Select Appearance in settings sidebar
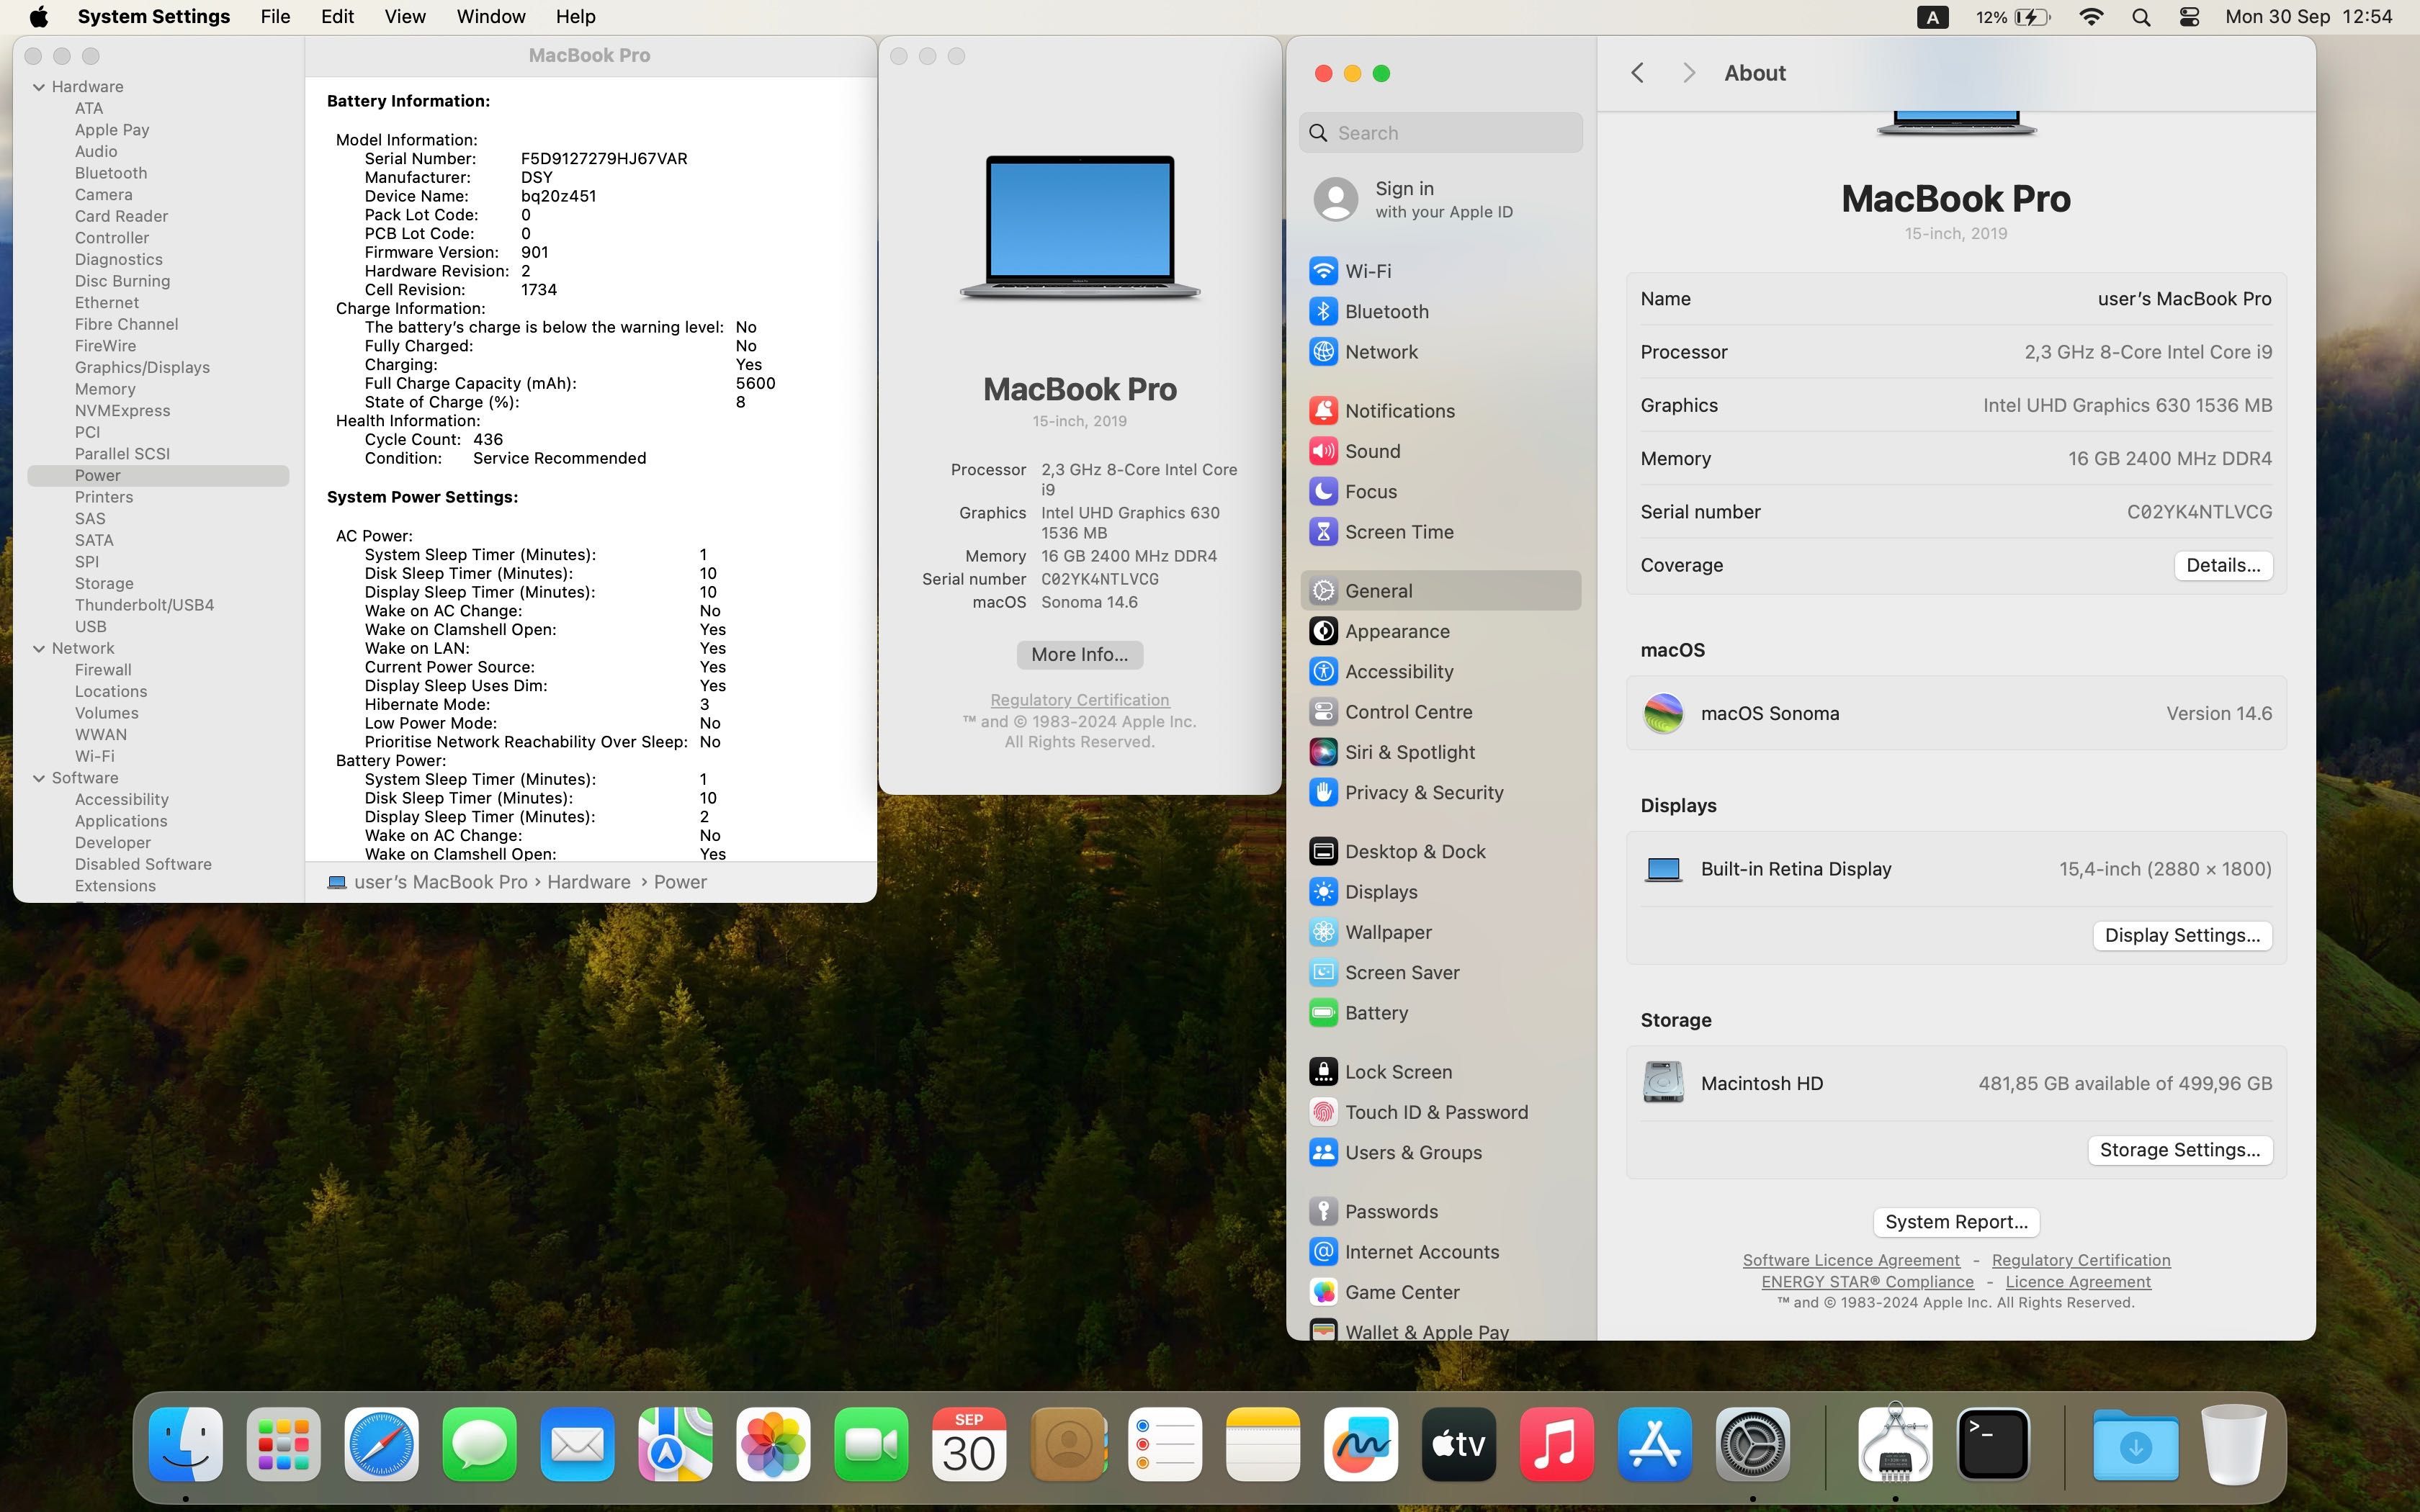This screenshot has width=2420, height=1512. coord(1440,631)
